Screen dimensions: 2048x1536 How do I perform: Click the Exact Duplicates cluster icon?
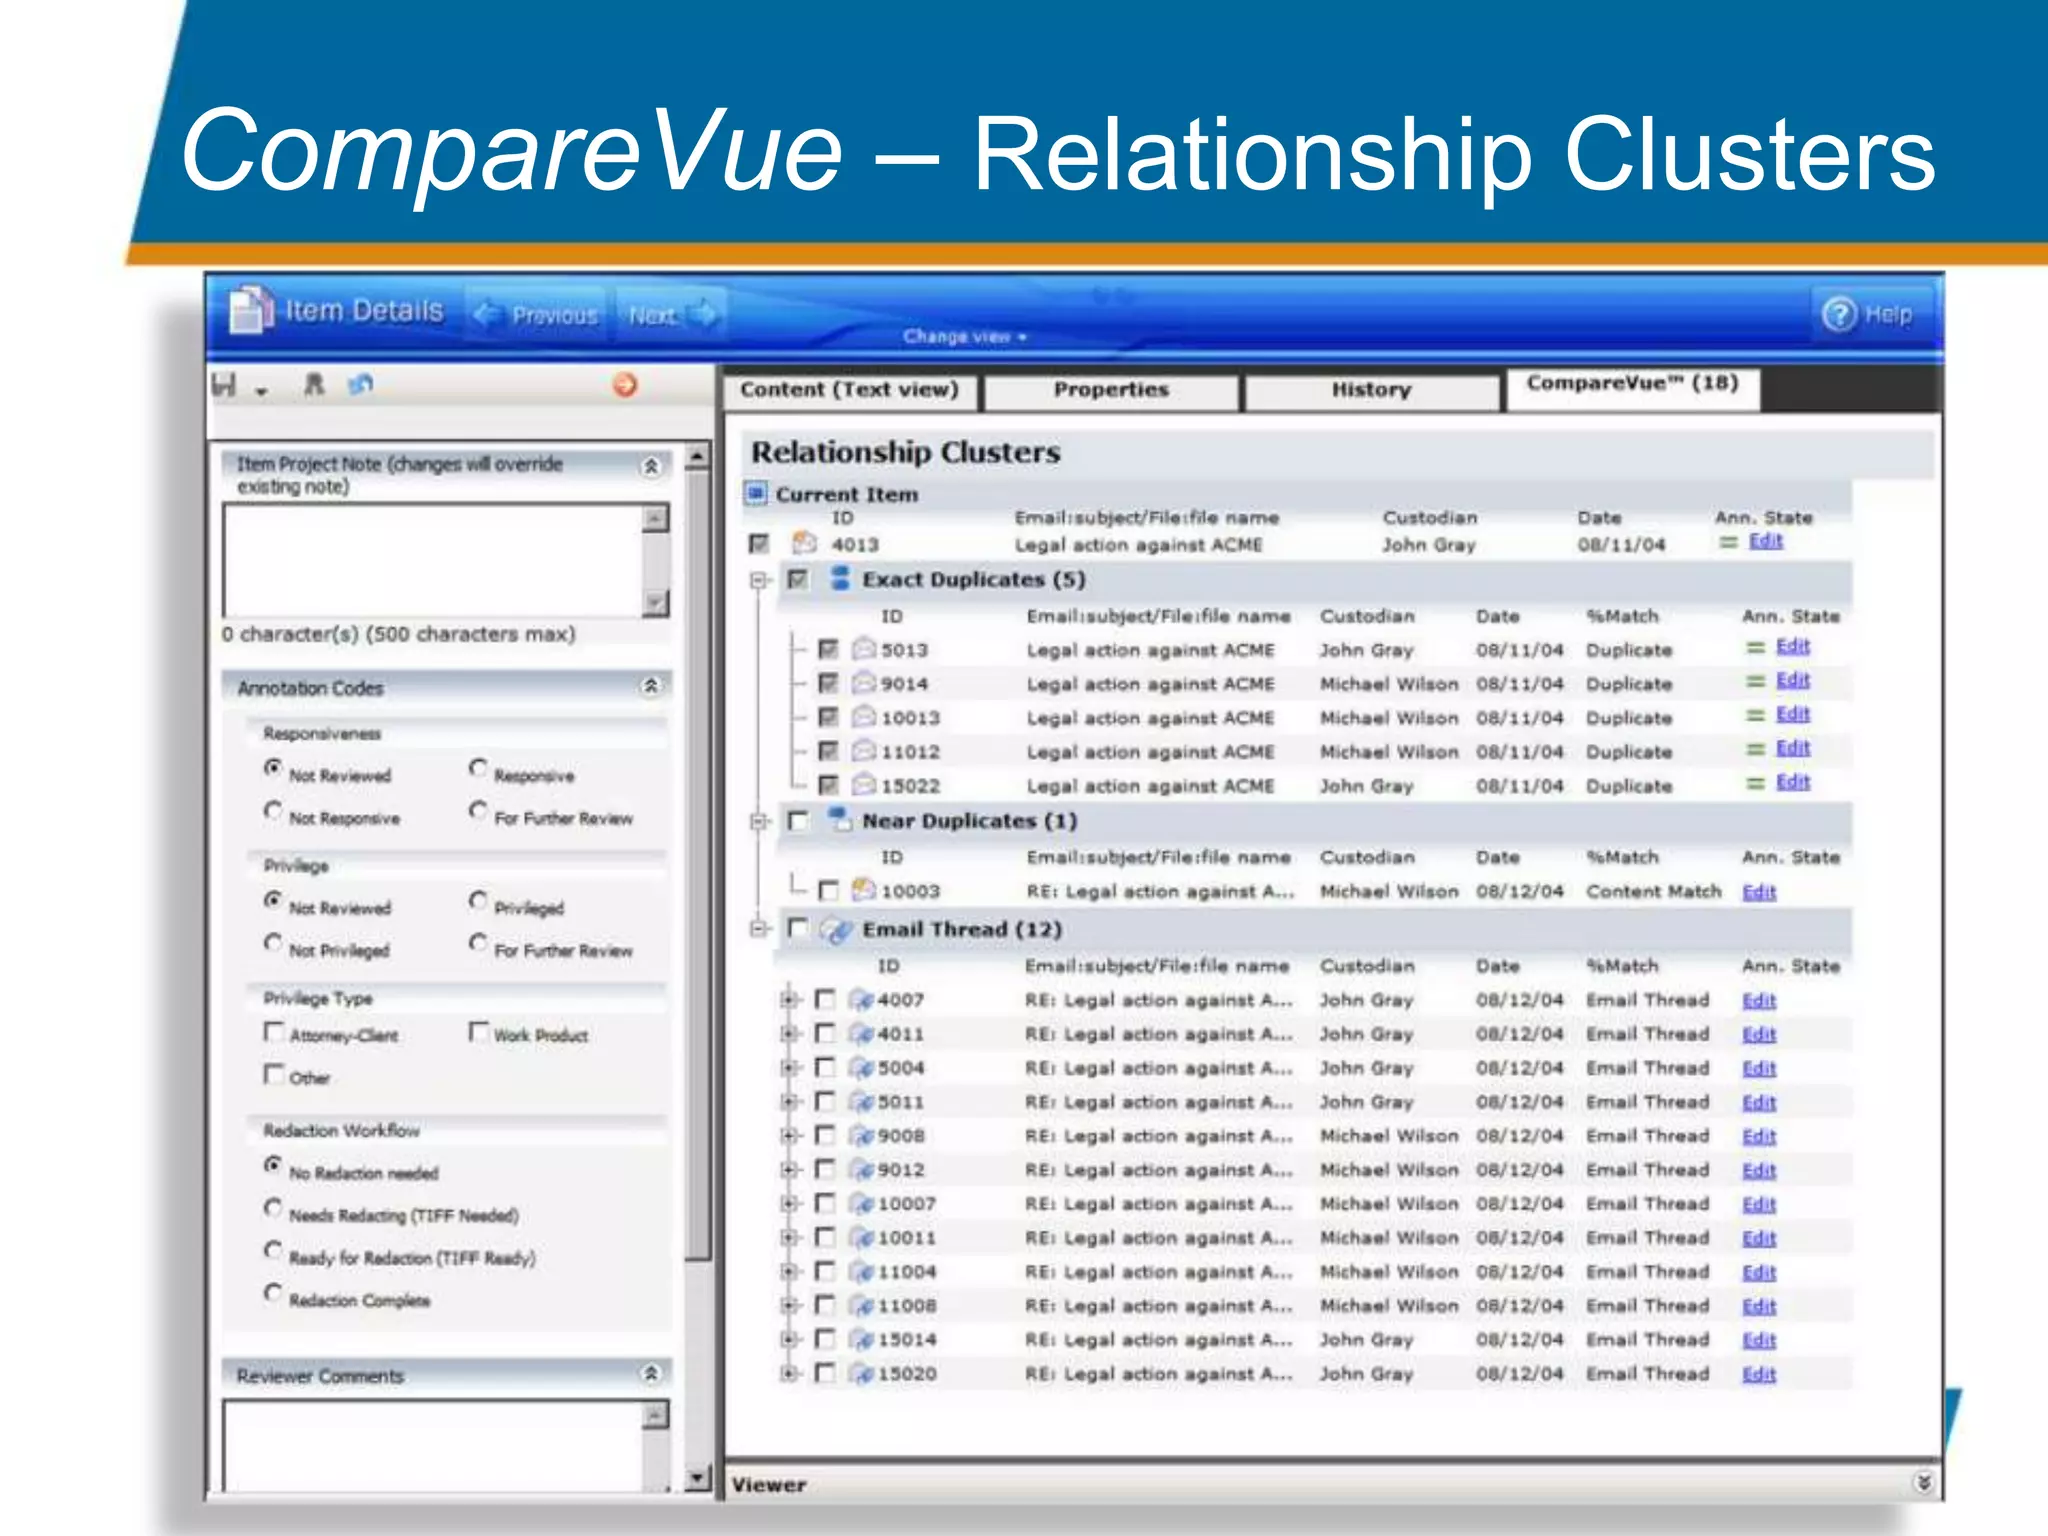click(x=840, y=579)
